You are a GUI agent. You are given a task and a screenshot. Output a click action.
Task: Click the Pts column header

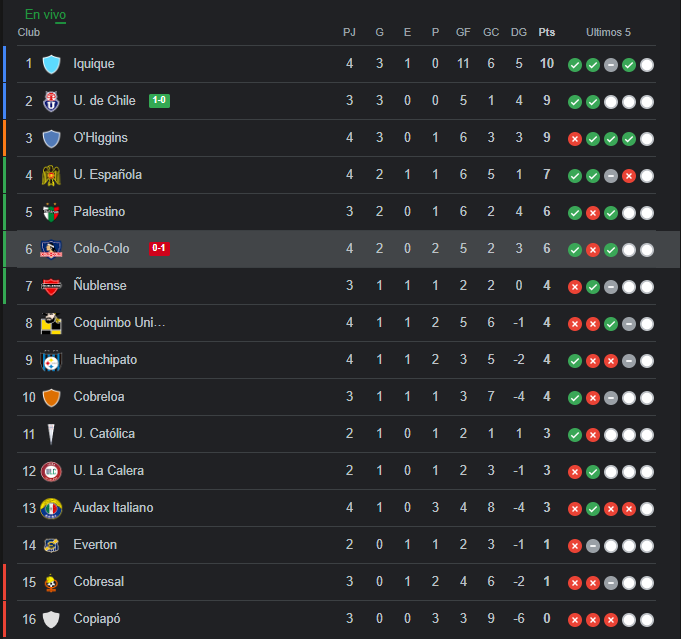[x=546, y=32]
